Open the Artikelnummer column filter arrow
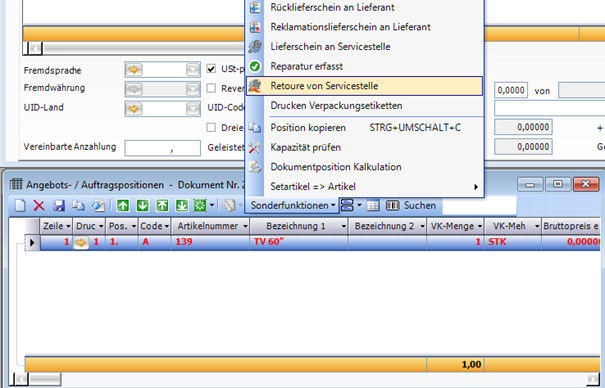 pos(245,226)
